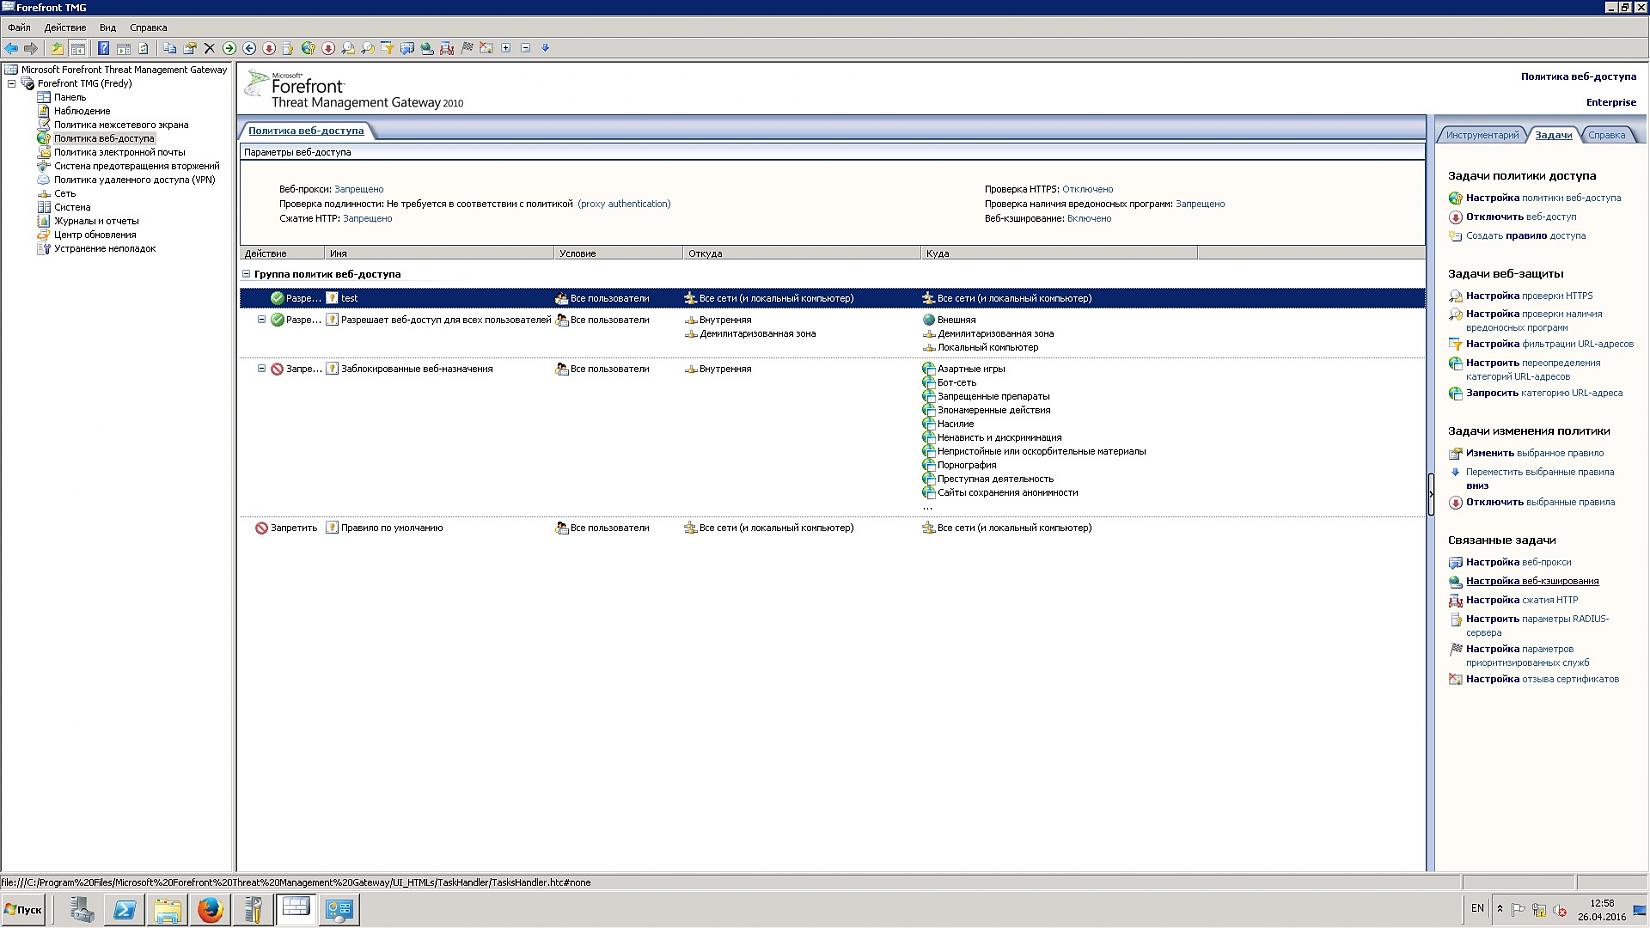Open Firefox from the taskbar
The image size is (1650, 928).
pos(209,909)
